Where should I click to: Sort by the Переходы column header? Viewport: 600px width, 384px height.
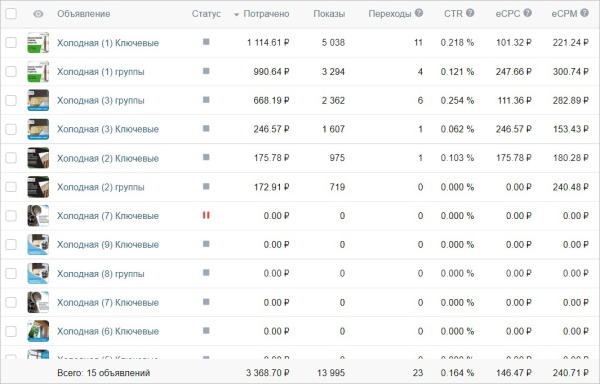pyautogui.click(x=390, y=14)
